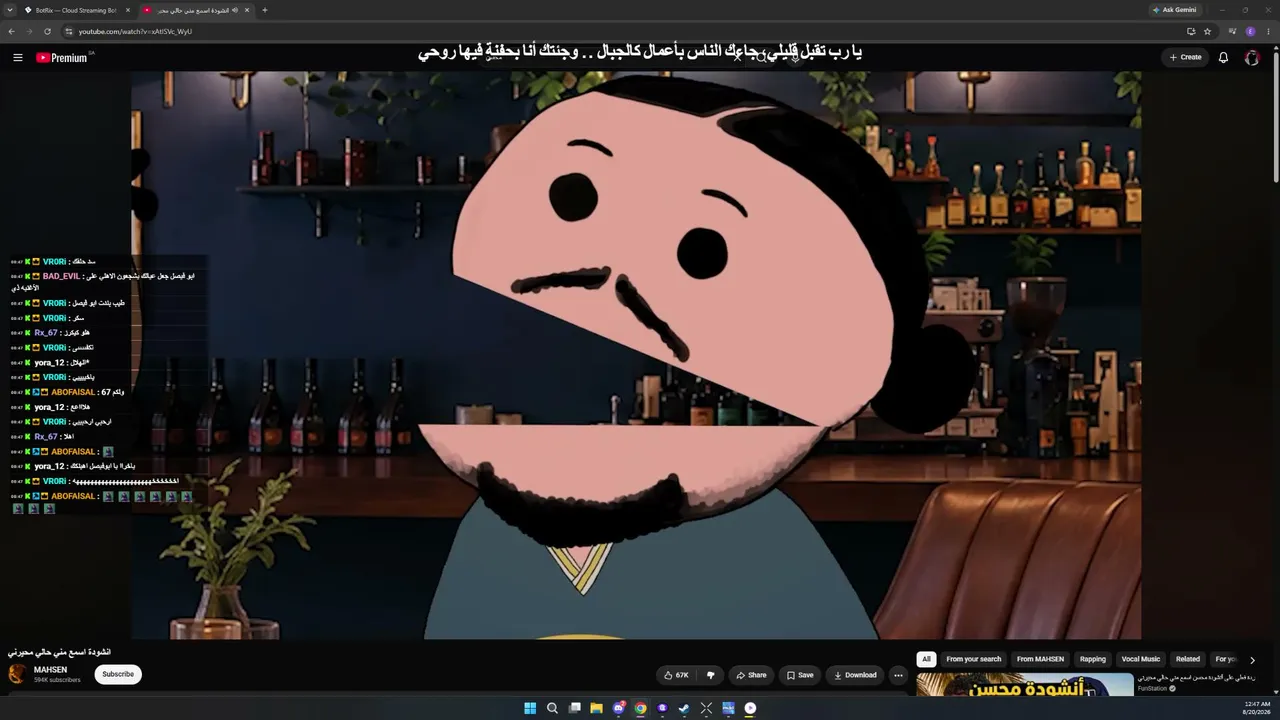Image resolution: width=1280 pixels, height=720 pixels.
Task: Share this video
Action: pos(752,675)
